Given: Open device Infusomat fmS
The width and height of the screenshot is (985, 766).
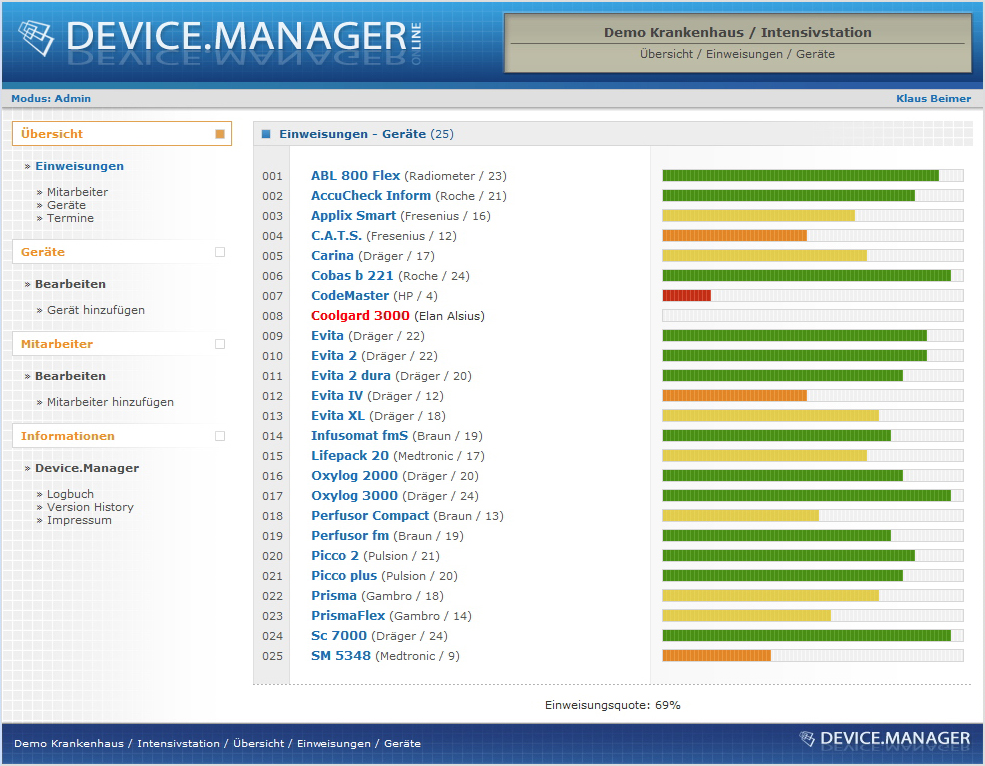Looking at the screenshot, I should [x=359, y=436].
